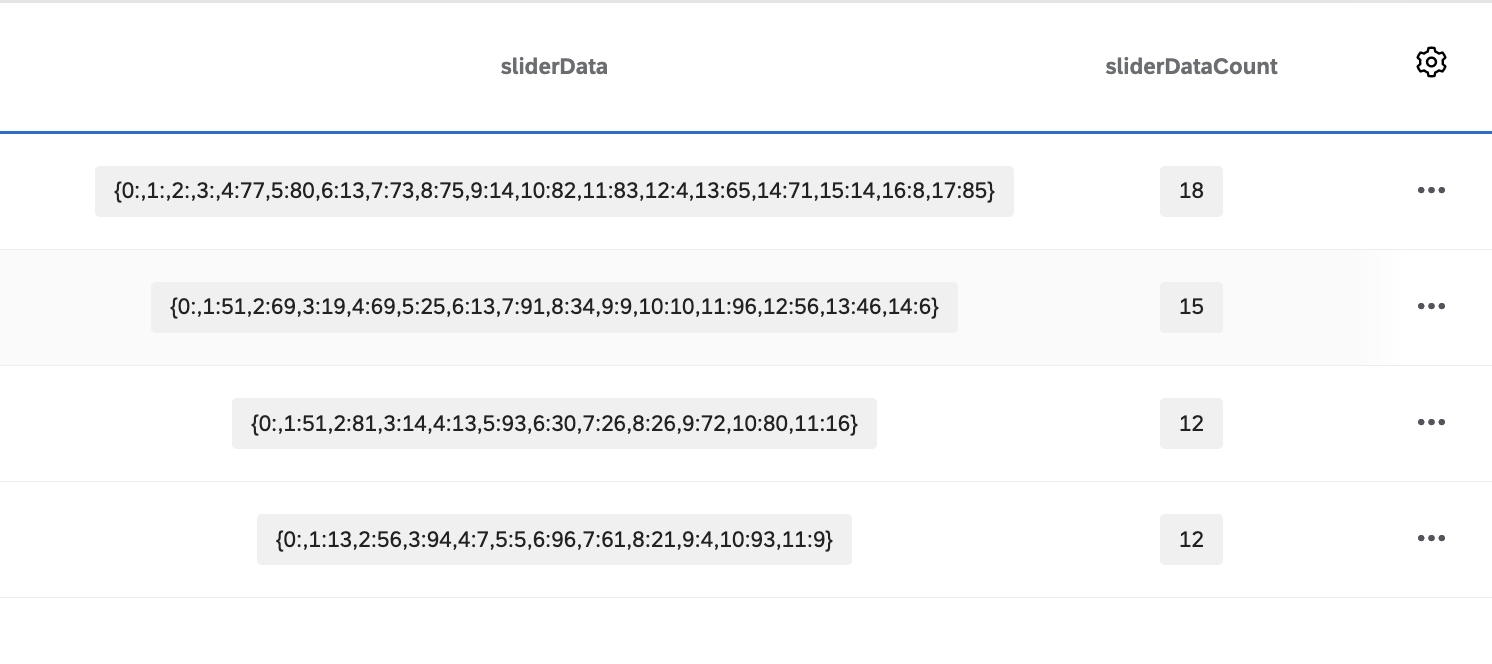Viewport: 1492px width, 664px height.
Task: Click the count badge showing 18
Action: (1191, 191)
